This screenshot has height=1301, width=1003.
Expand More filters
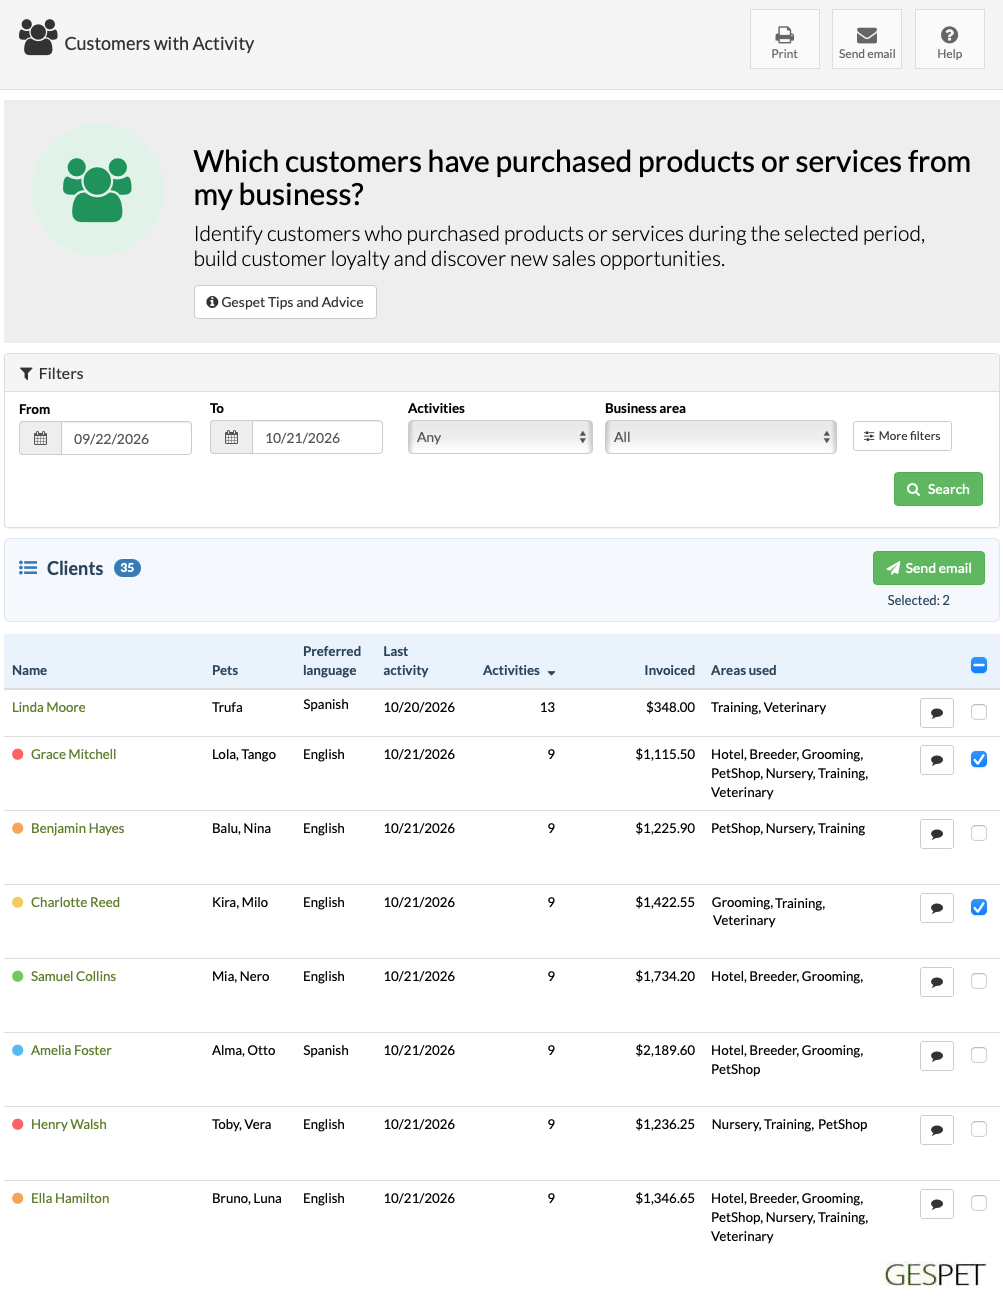(902, 436)
